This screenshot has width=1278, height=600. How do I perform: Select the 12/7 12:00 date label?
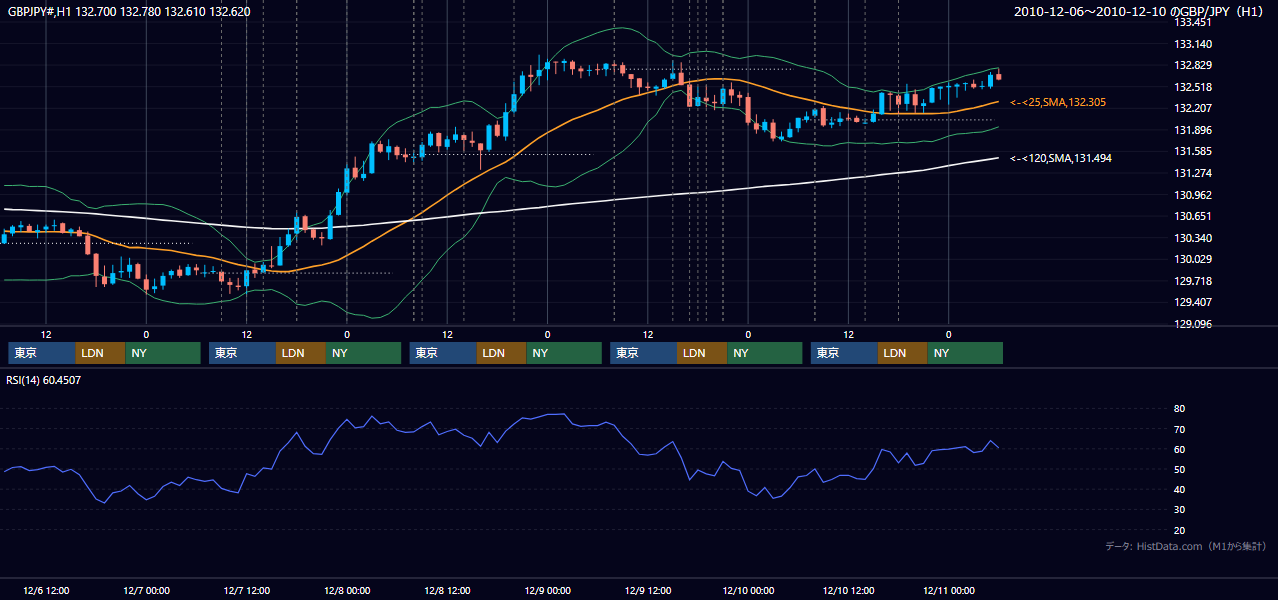tap(247, 590)
